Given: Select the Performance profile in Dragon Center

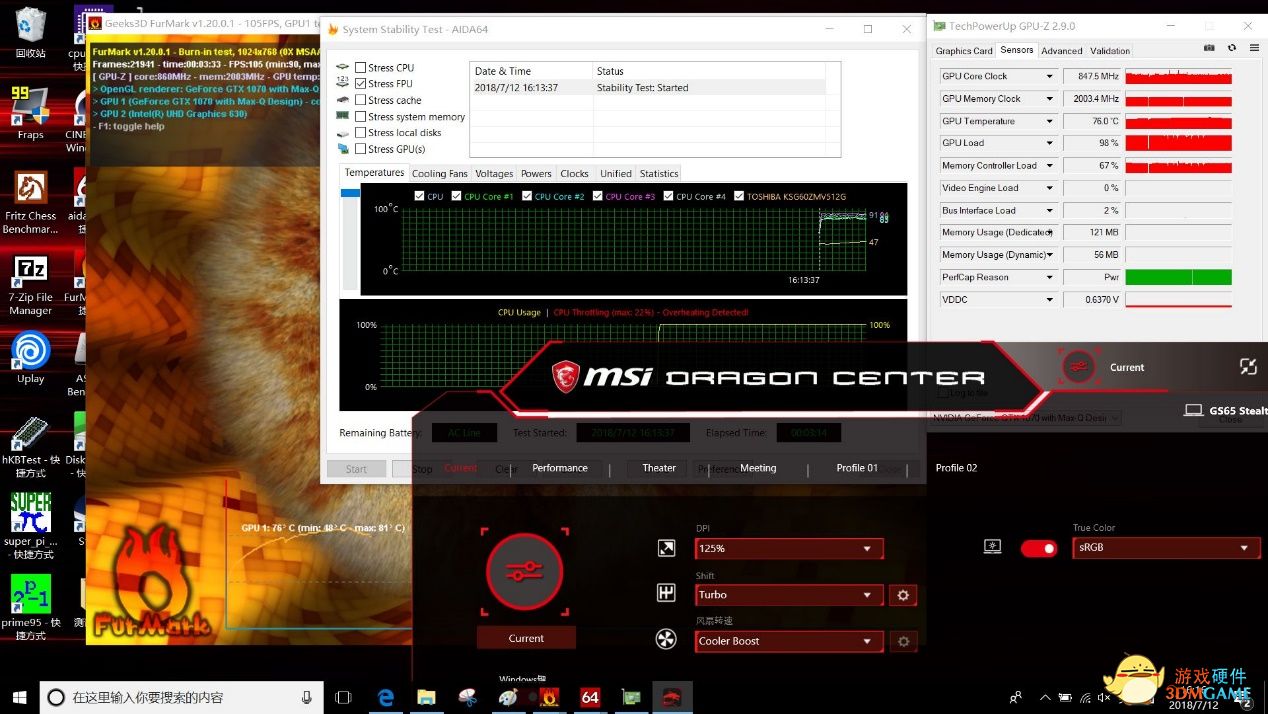Looking at the screenshot, I should click(560, 468).
